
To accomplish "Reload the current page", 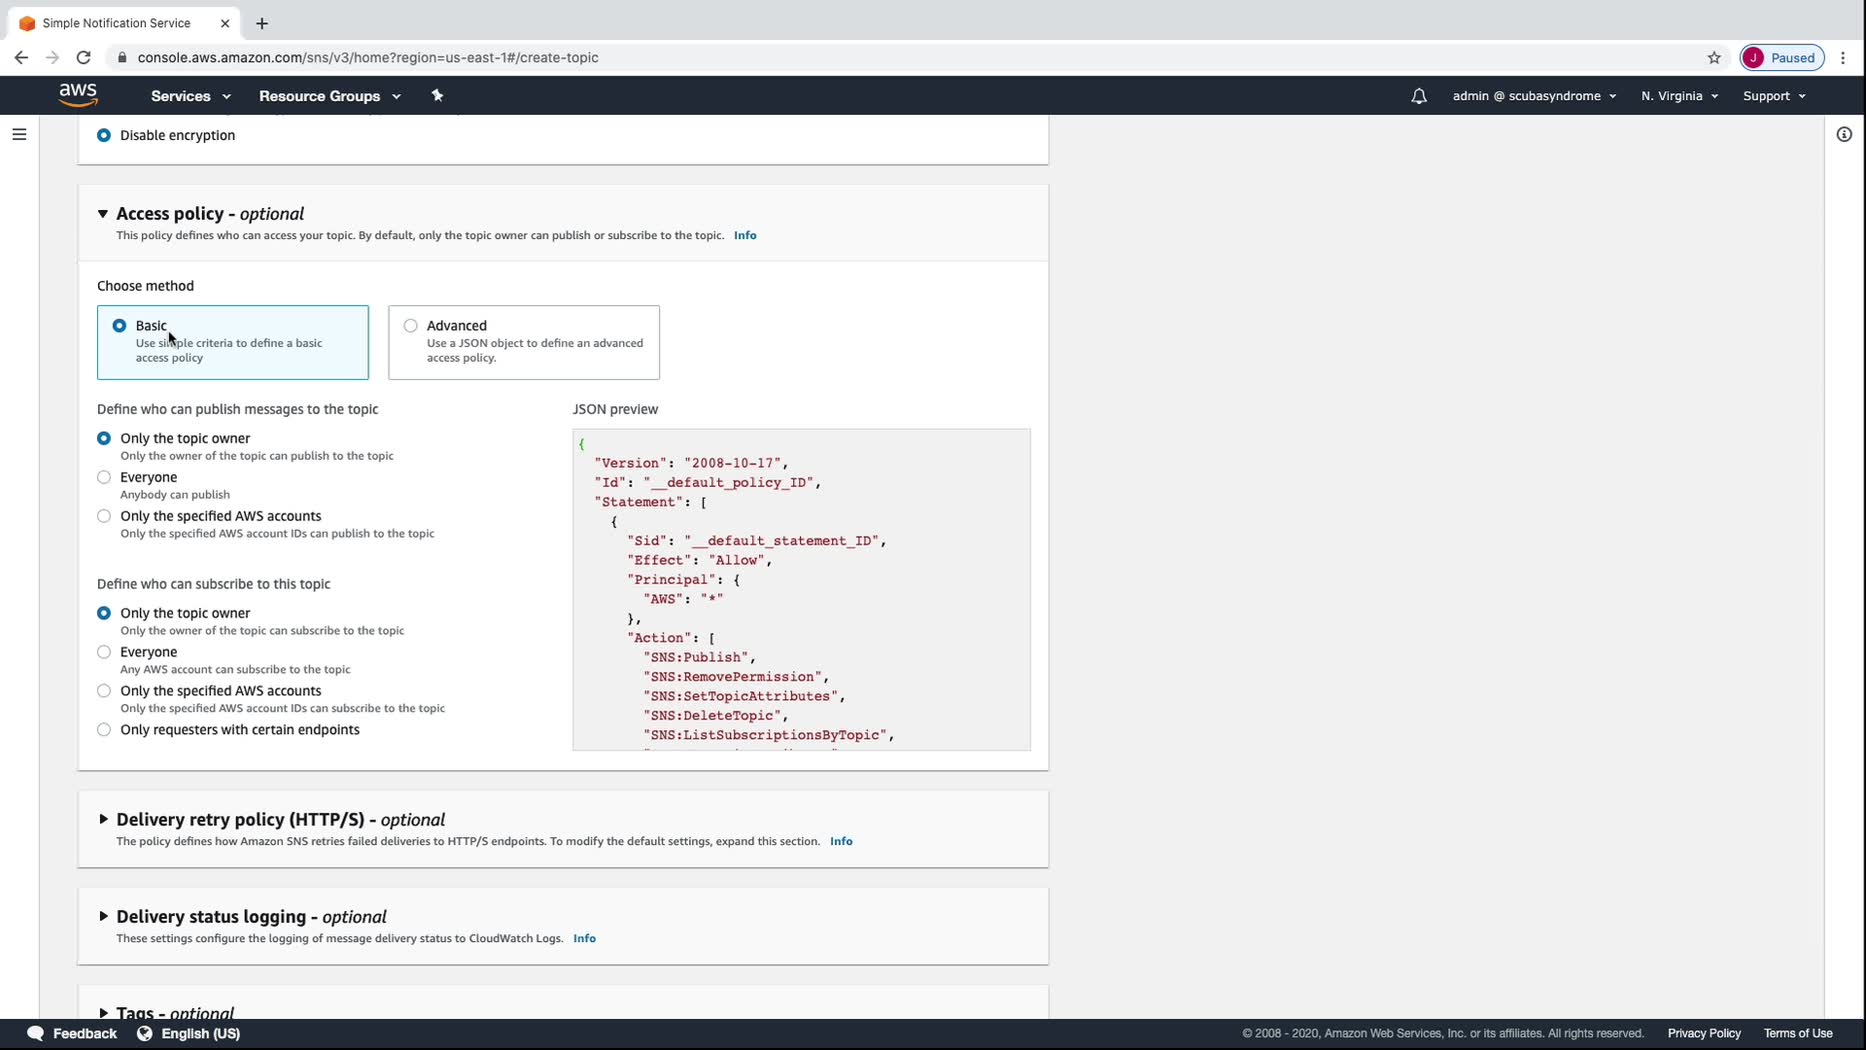I will (x=84, y=57).
